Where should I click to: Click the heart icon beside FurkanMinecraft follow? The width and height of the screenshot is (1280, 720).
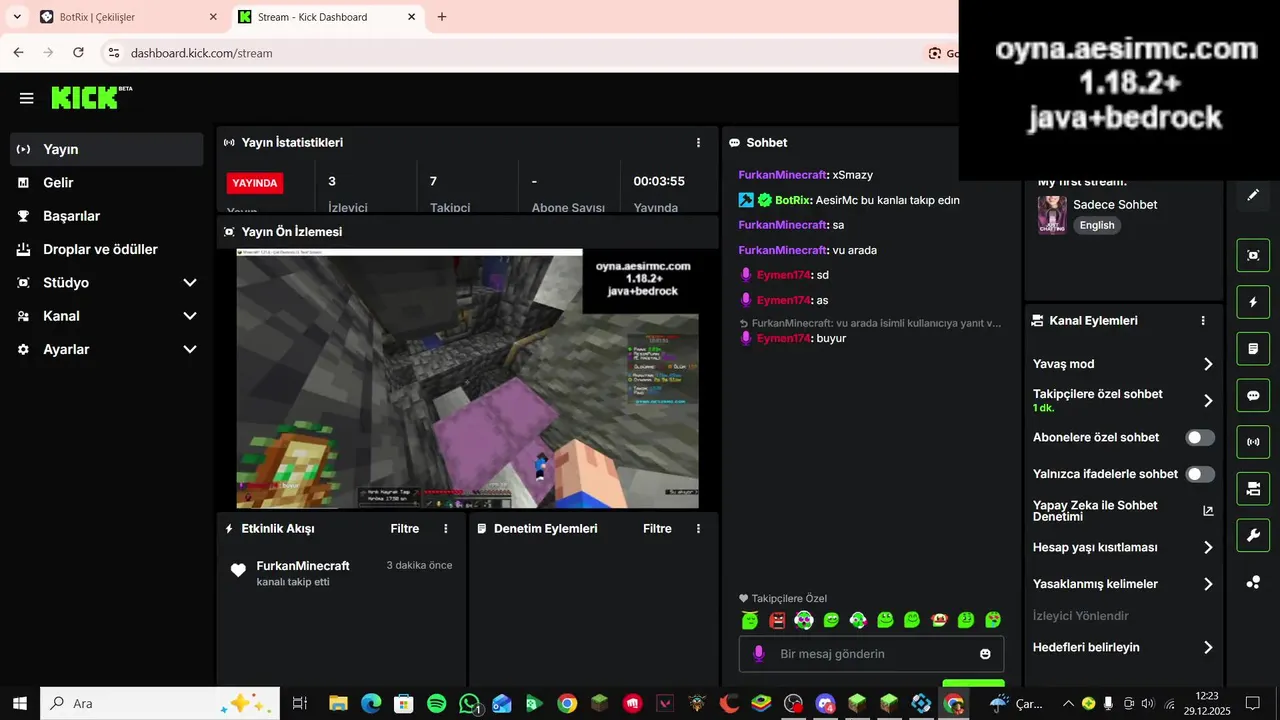point(238,571)
